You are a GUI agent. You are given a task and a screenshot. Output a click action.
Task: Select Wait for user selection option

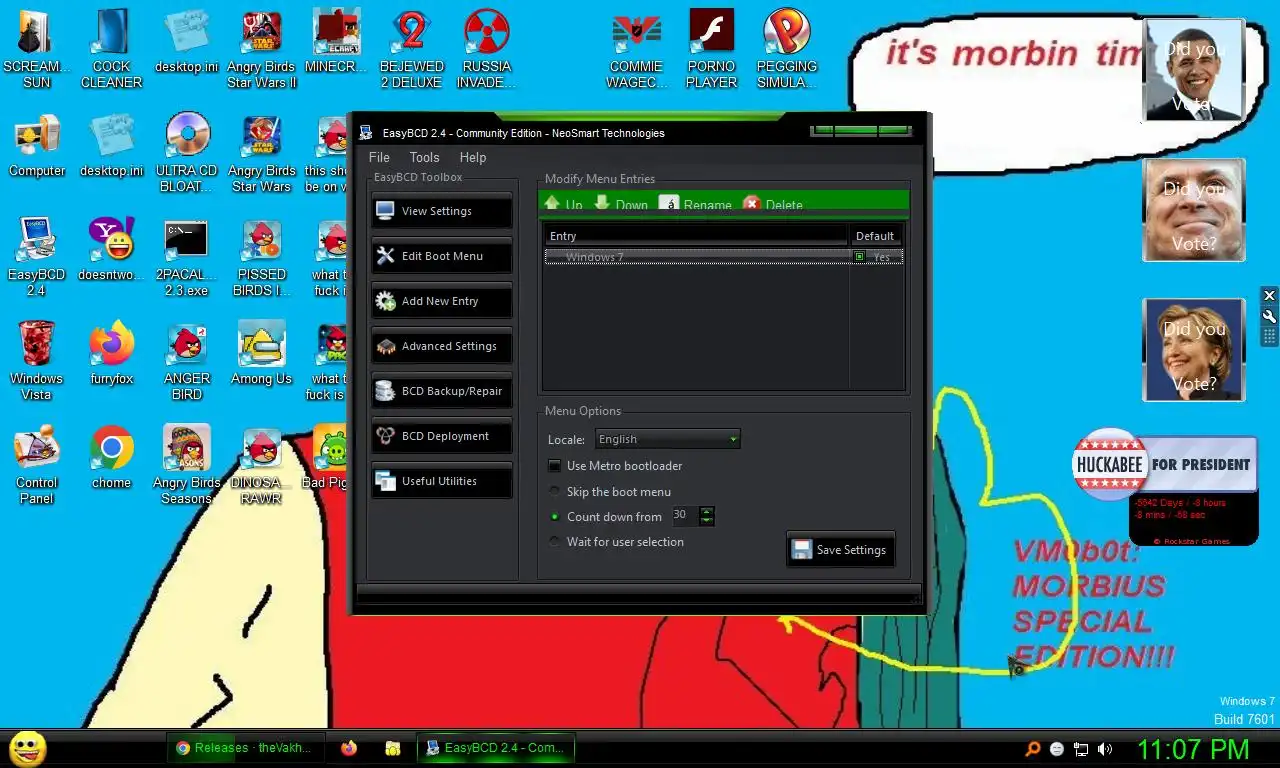tap(555, 542)
